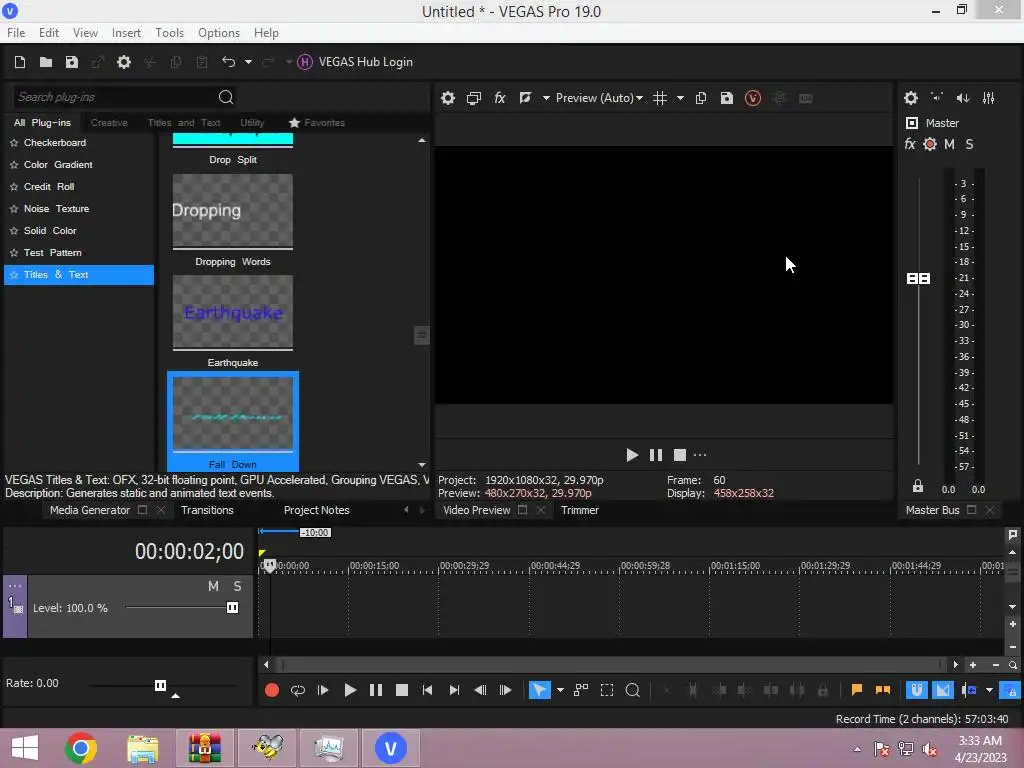Open the Insert menu
The height and width of the screenshot is (768, 1024).
coord(126,33)
